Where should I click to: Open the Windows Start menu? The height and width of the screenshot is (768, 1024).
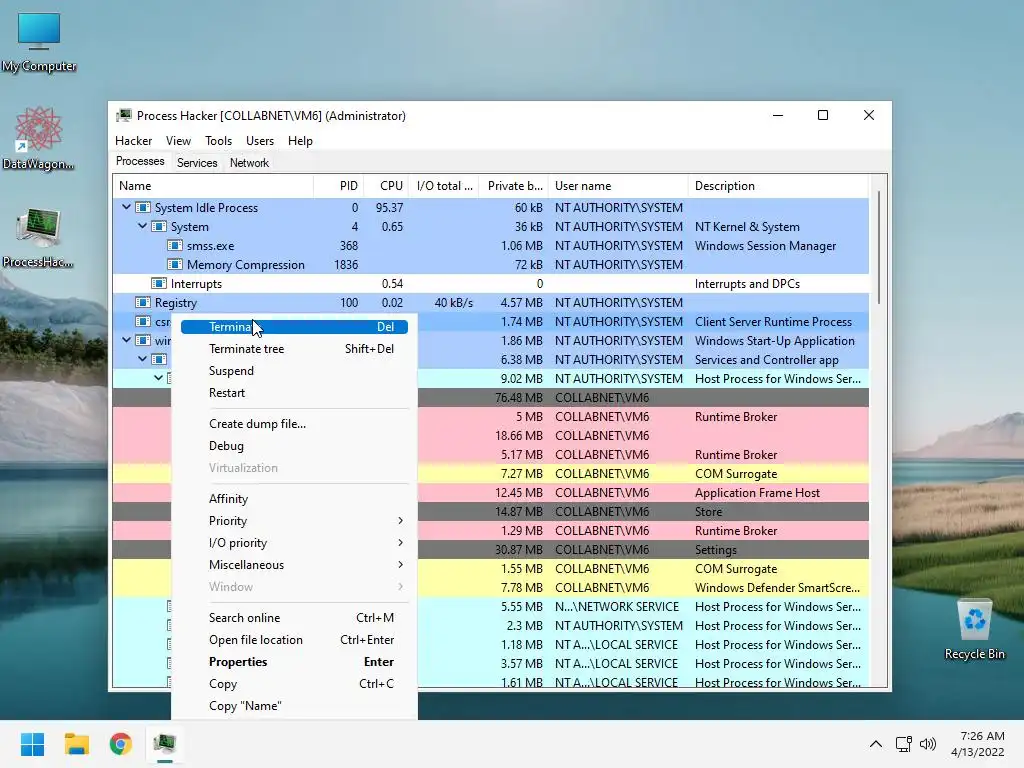click(32, 744)
